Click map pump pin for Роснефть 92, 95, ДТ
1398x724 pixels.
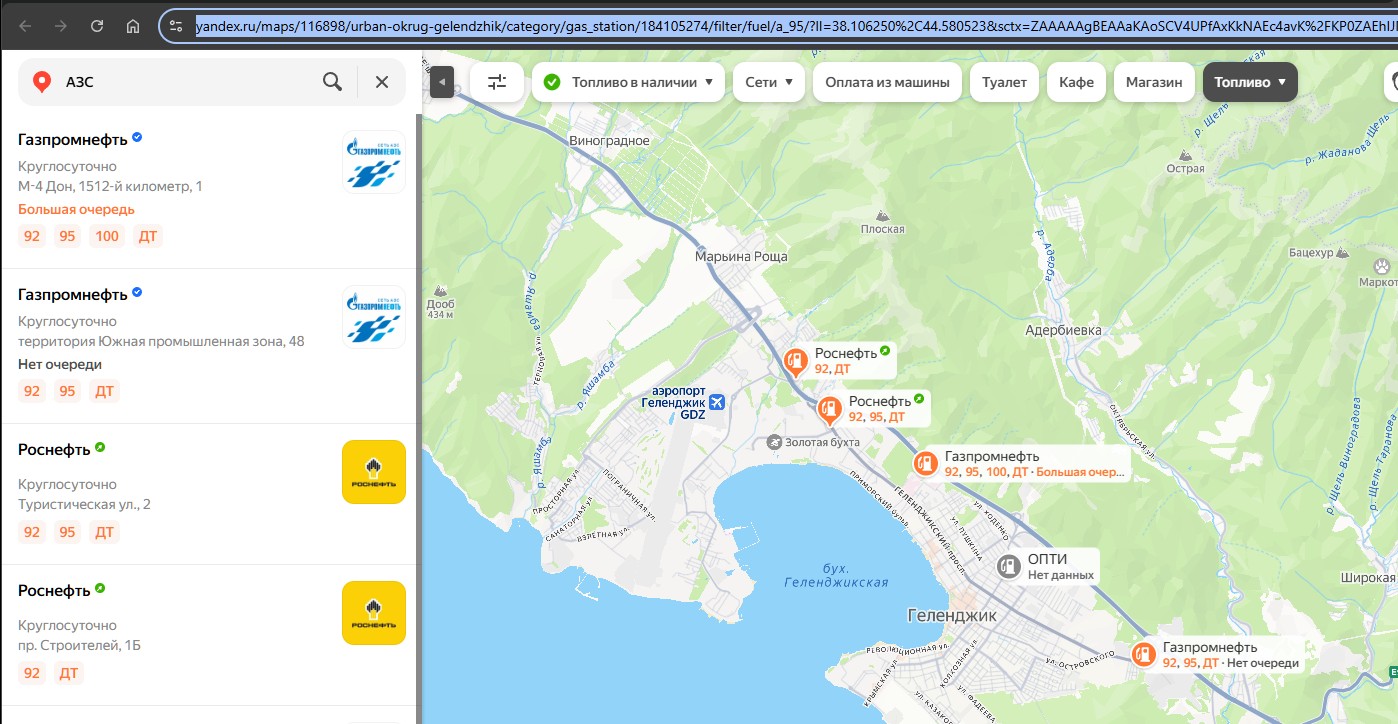829,408
